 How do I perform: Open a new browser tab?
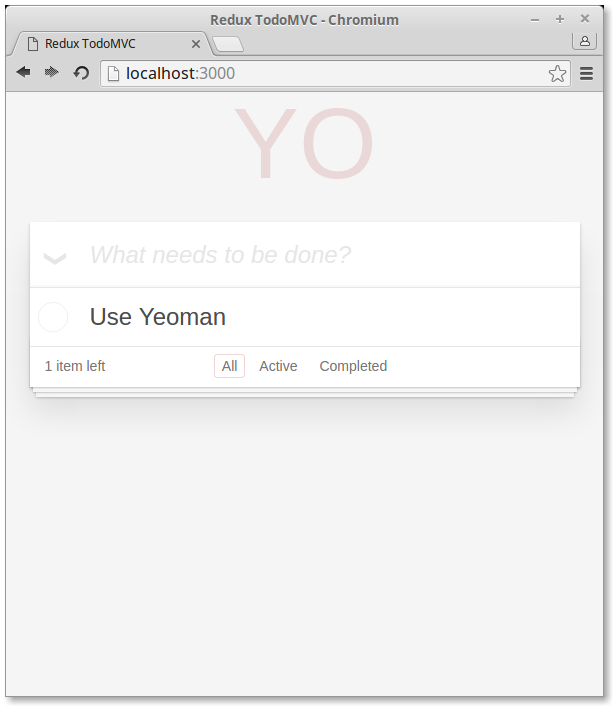pos(228,44)
